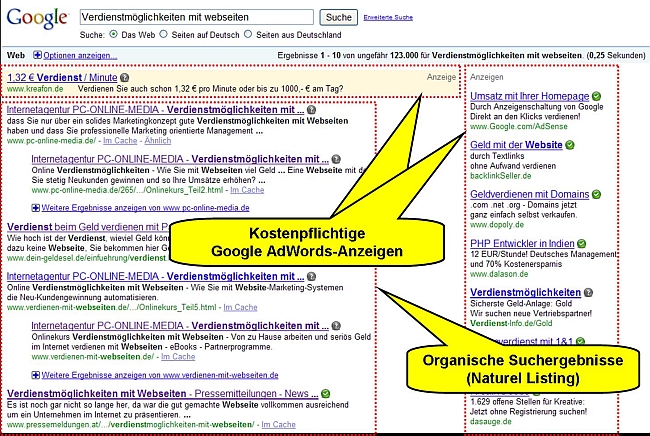This screenshot has width=650, height=436.
Task: Click 'www.dopoly.de' URL text
Action: tap(497, 225)
